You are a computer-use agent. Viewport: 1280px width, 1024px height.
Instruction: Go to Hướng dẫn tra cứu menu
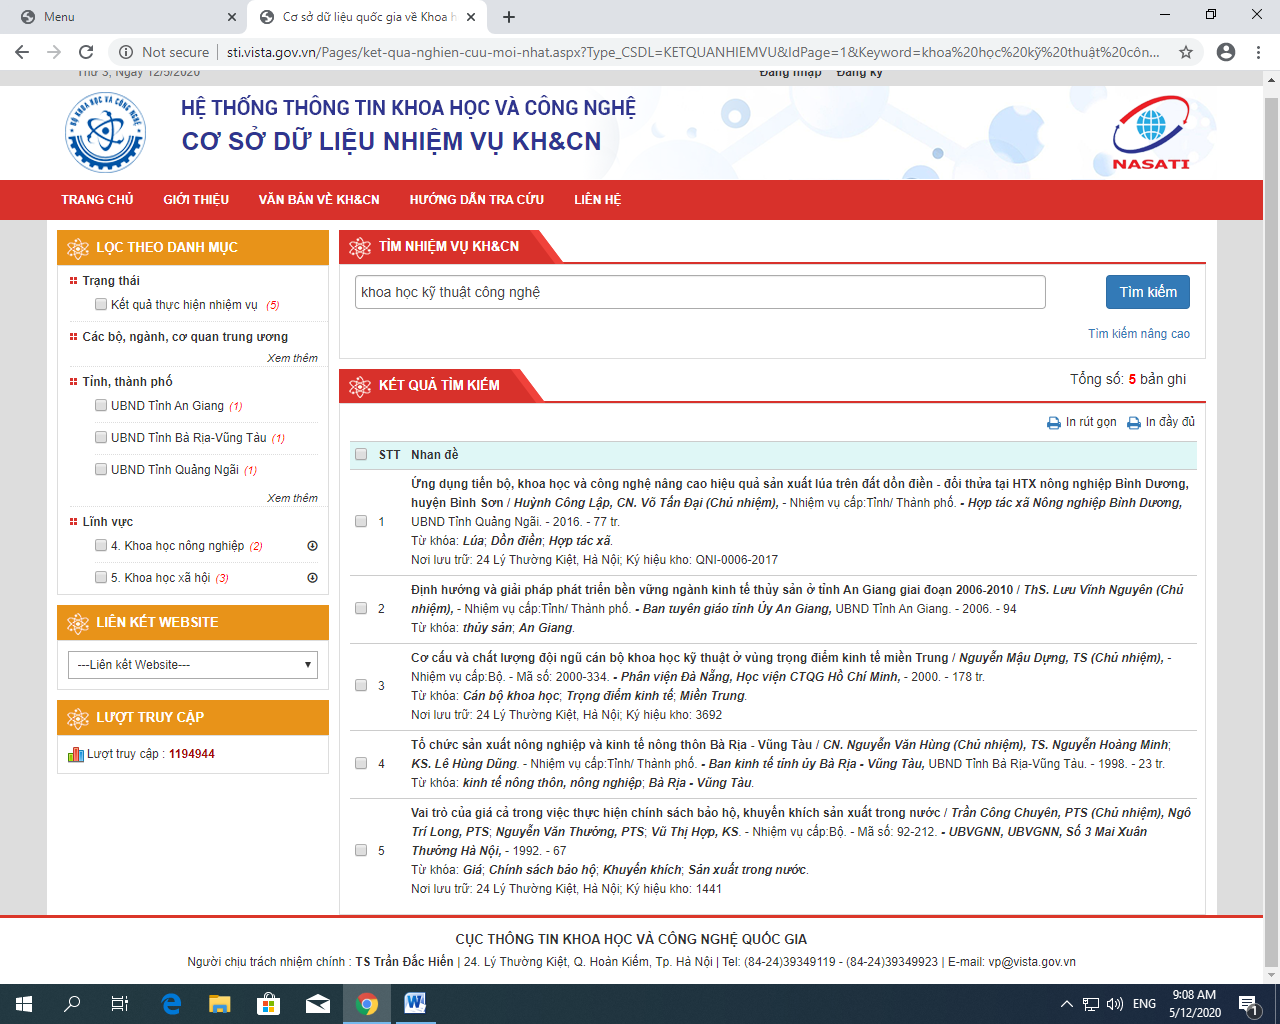coord(476,200)
